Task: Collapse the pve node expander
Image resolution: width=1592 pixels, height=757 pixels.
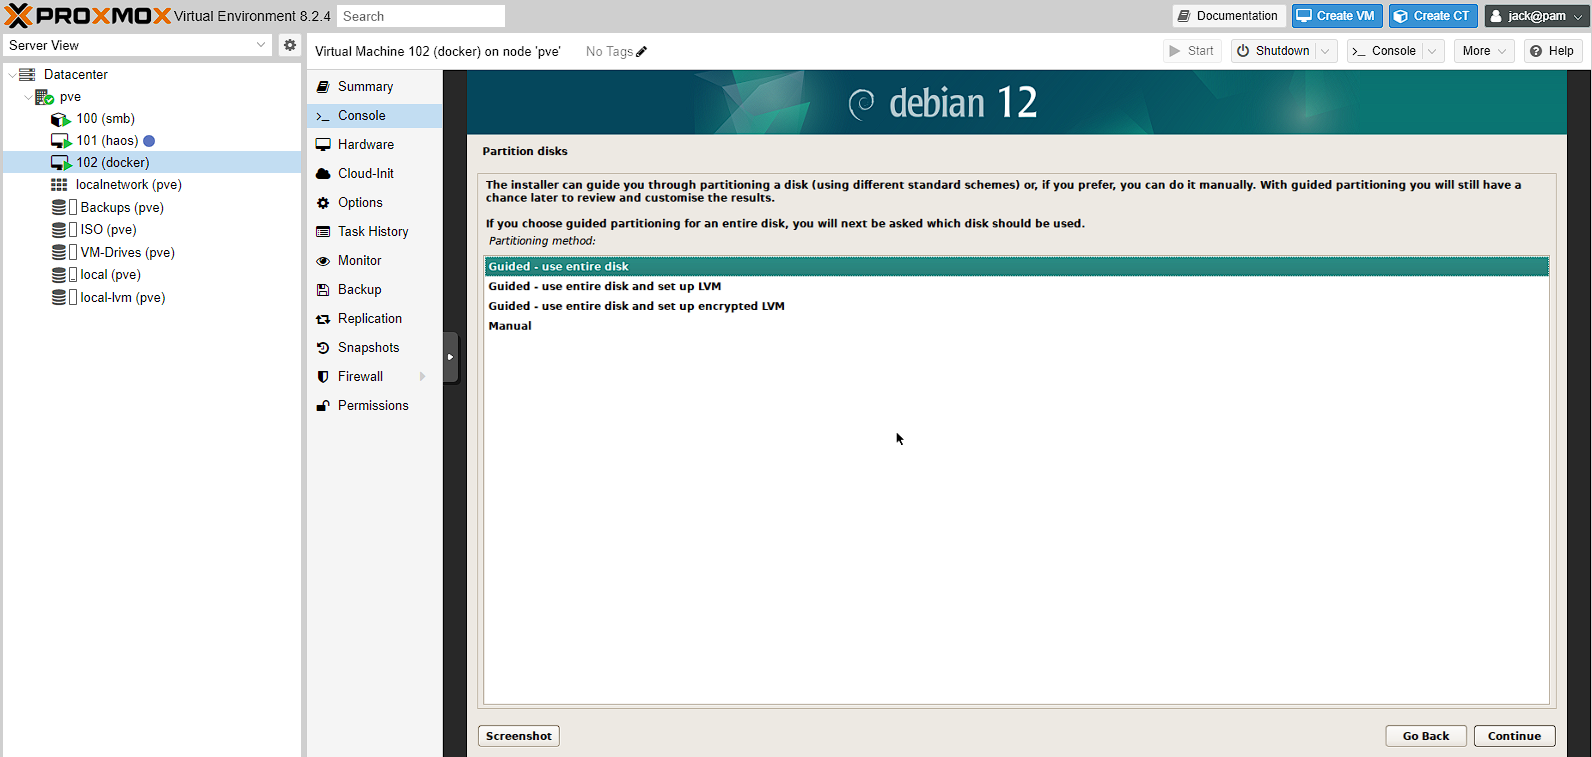Action: (28, 97)
